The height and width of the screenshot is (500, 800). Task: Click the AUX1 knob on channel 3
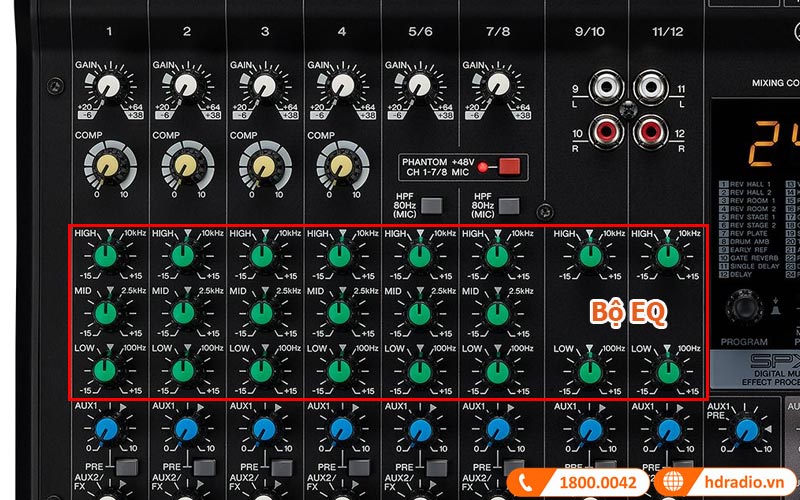(x=264, y=430)
